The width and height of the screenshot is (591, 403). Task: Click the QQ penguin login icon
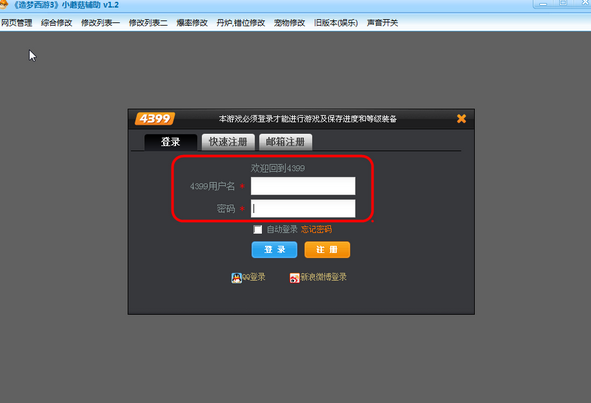[236, 278]
